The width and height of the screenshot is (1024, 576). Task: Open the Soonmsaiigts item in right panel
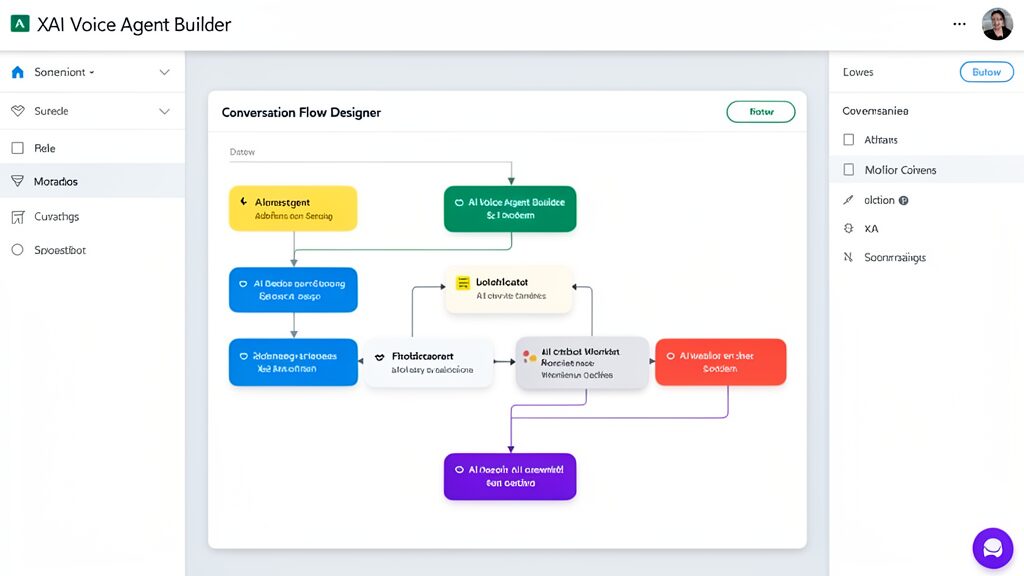895,257
